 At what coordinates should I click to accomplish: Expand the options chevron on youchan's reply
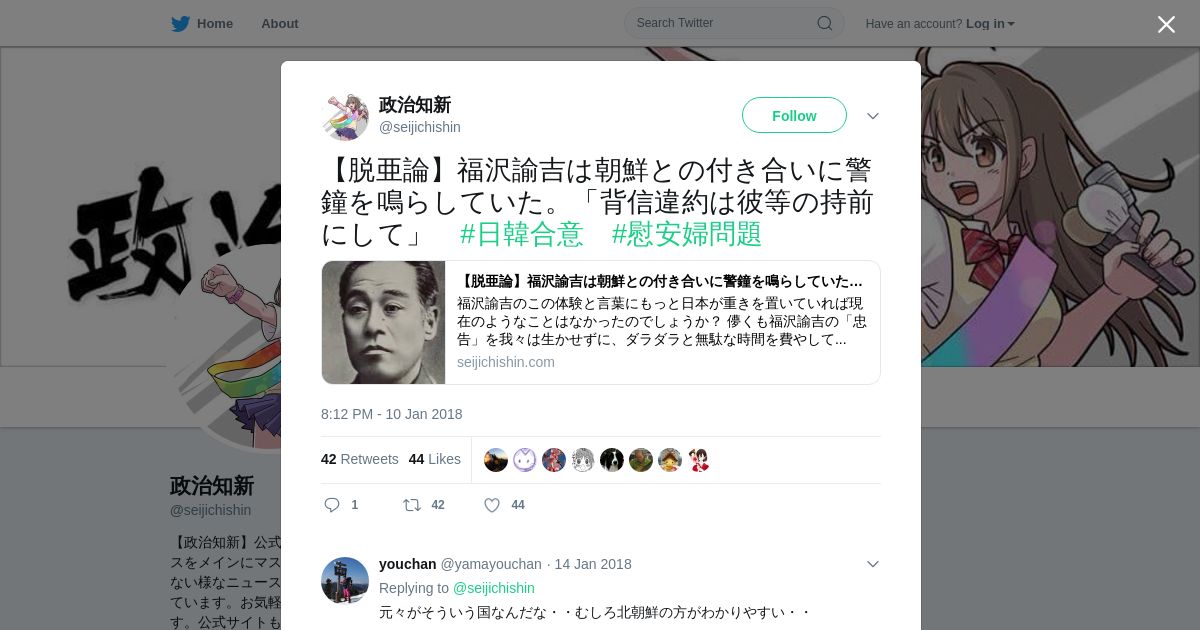[873, 564]
